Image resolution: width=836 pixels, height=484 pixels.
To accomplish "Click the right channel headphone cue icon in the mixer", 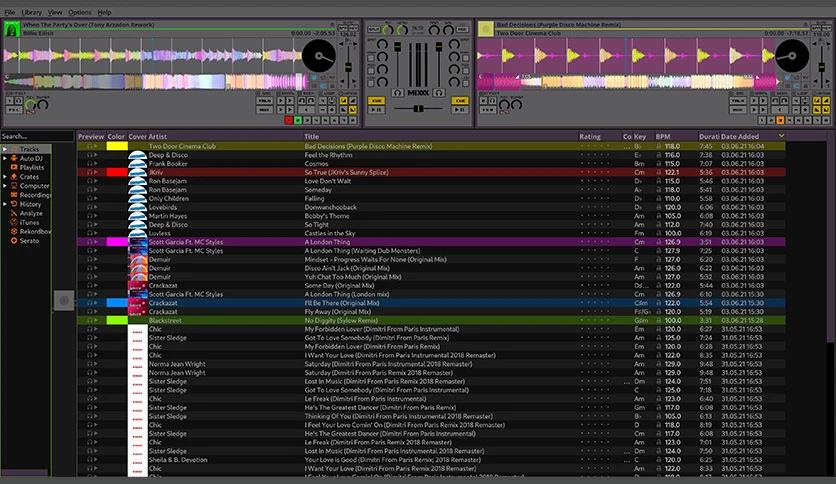I will pos(438,93).
